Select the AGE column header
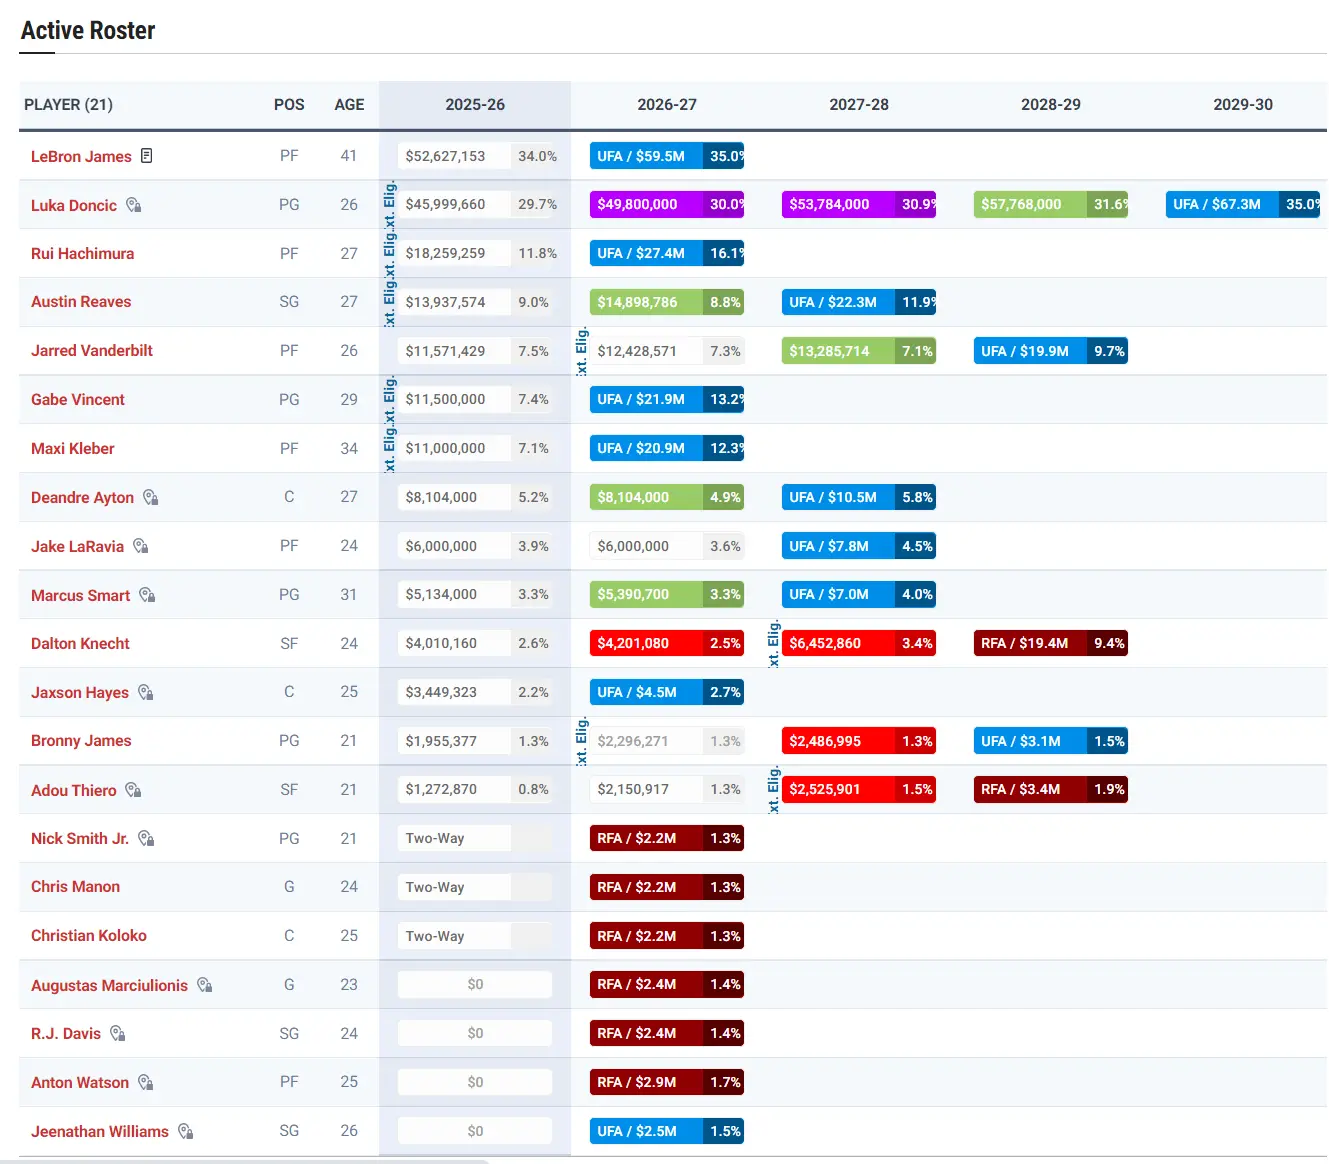 (x=349, y=105)
